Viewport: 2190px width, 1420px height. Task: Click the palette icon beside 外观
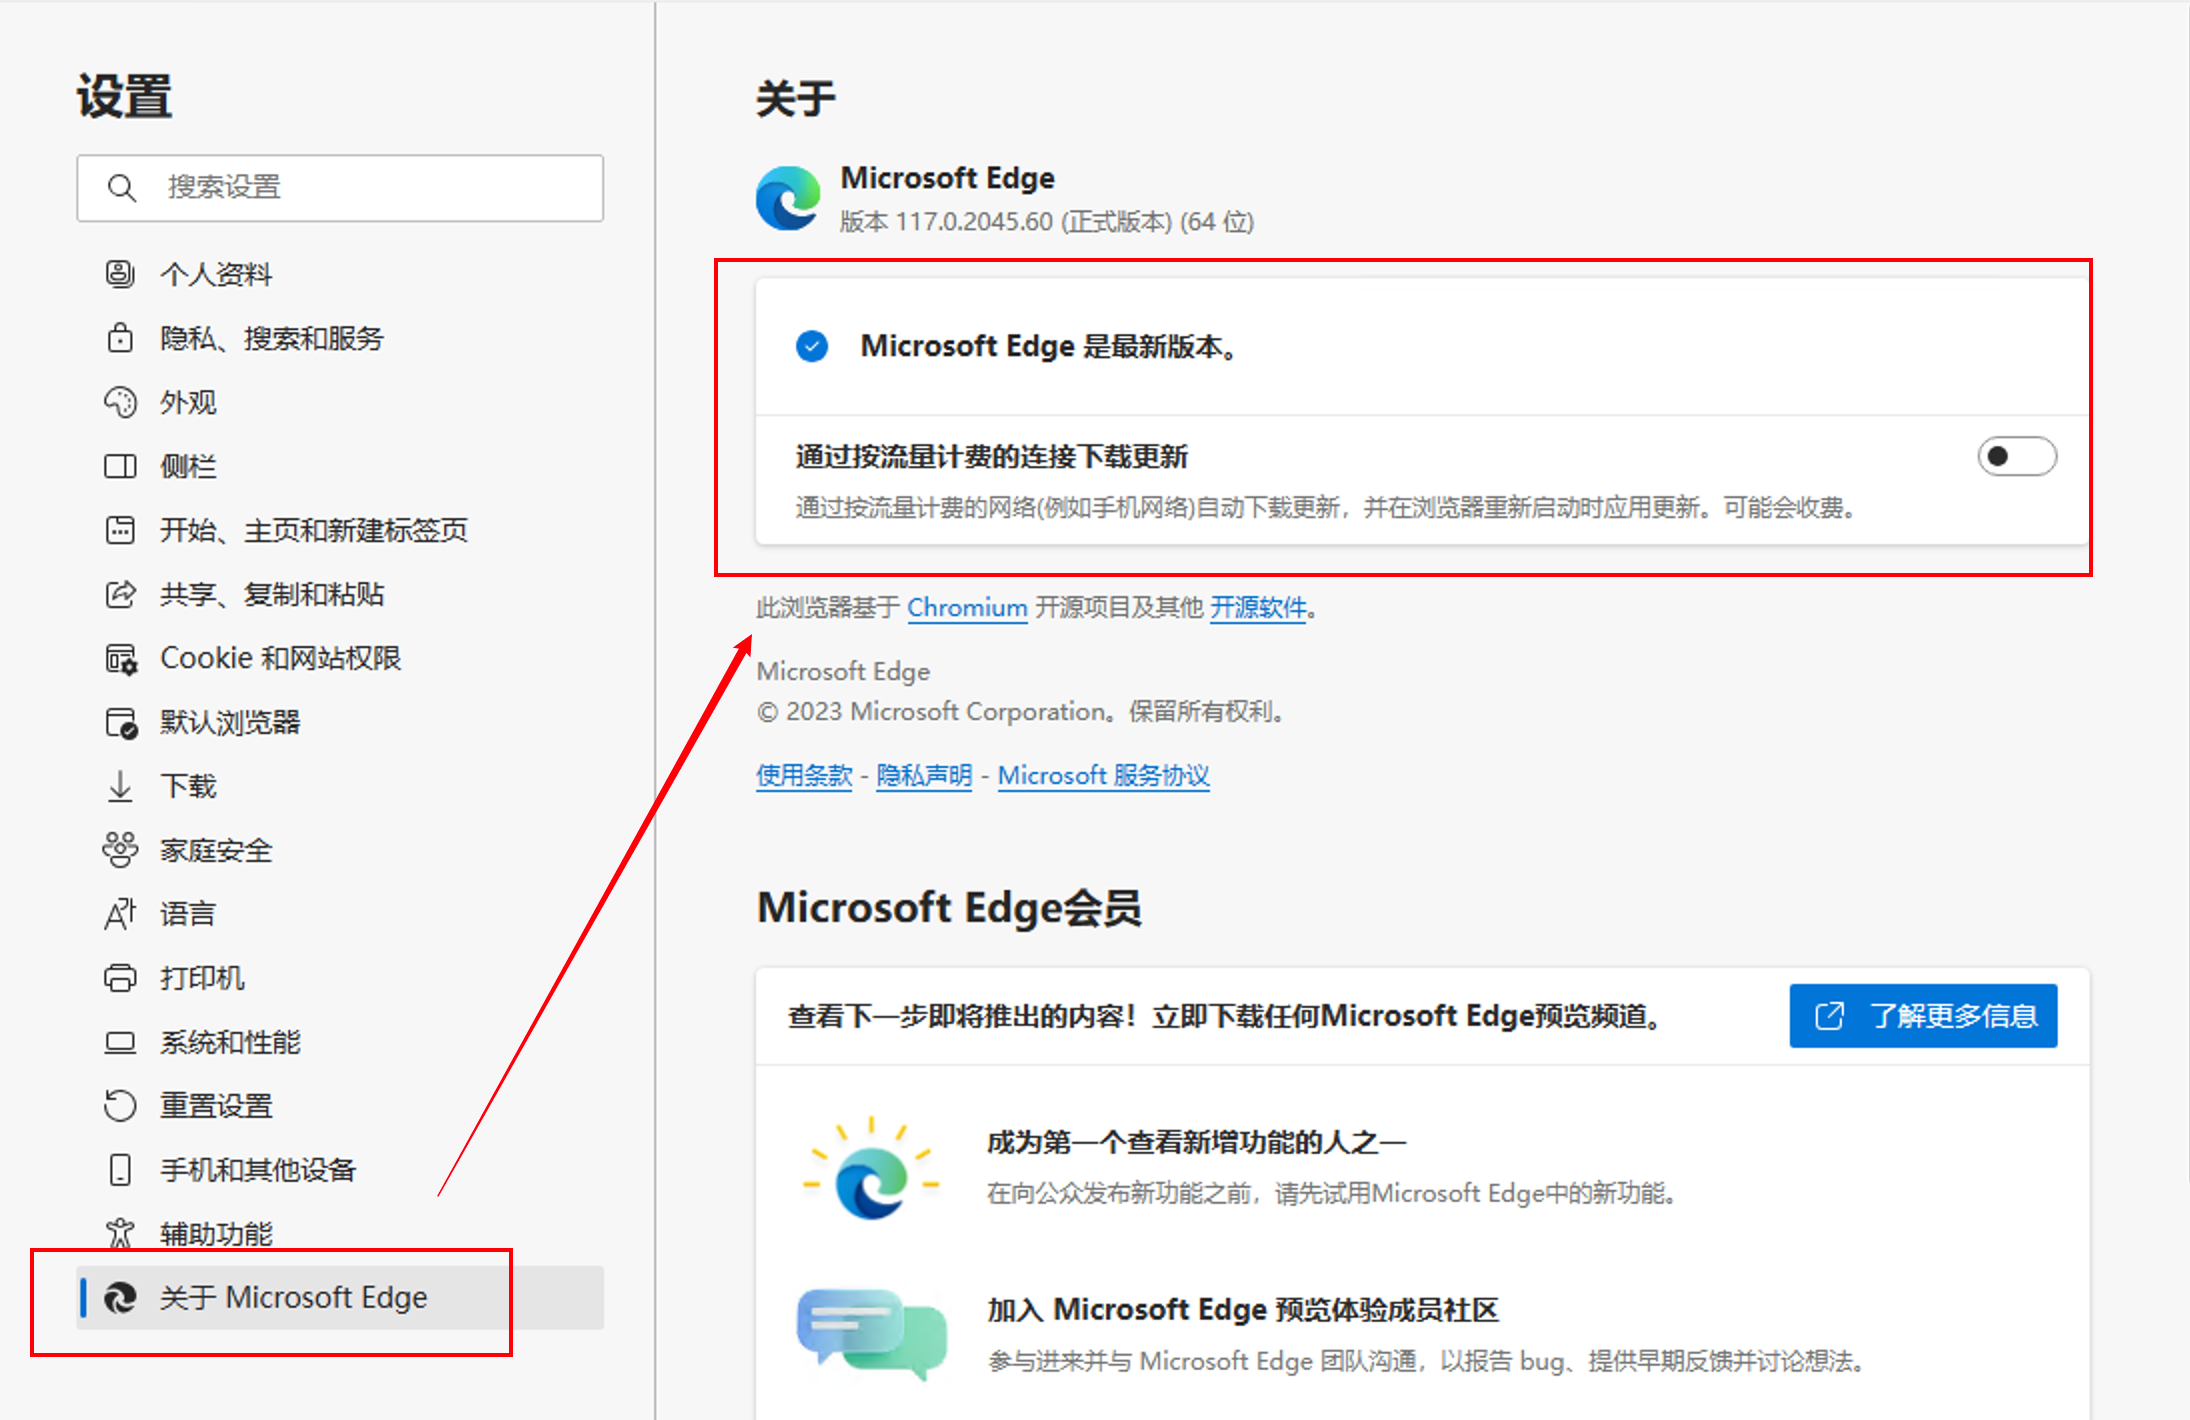tap(120, 402)
